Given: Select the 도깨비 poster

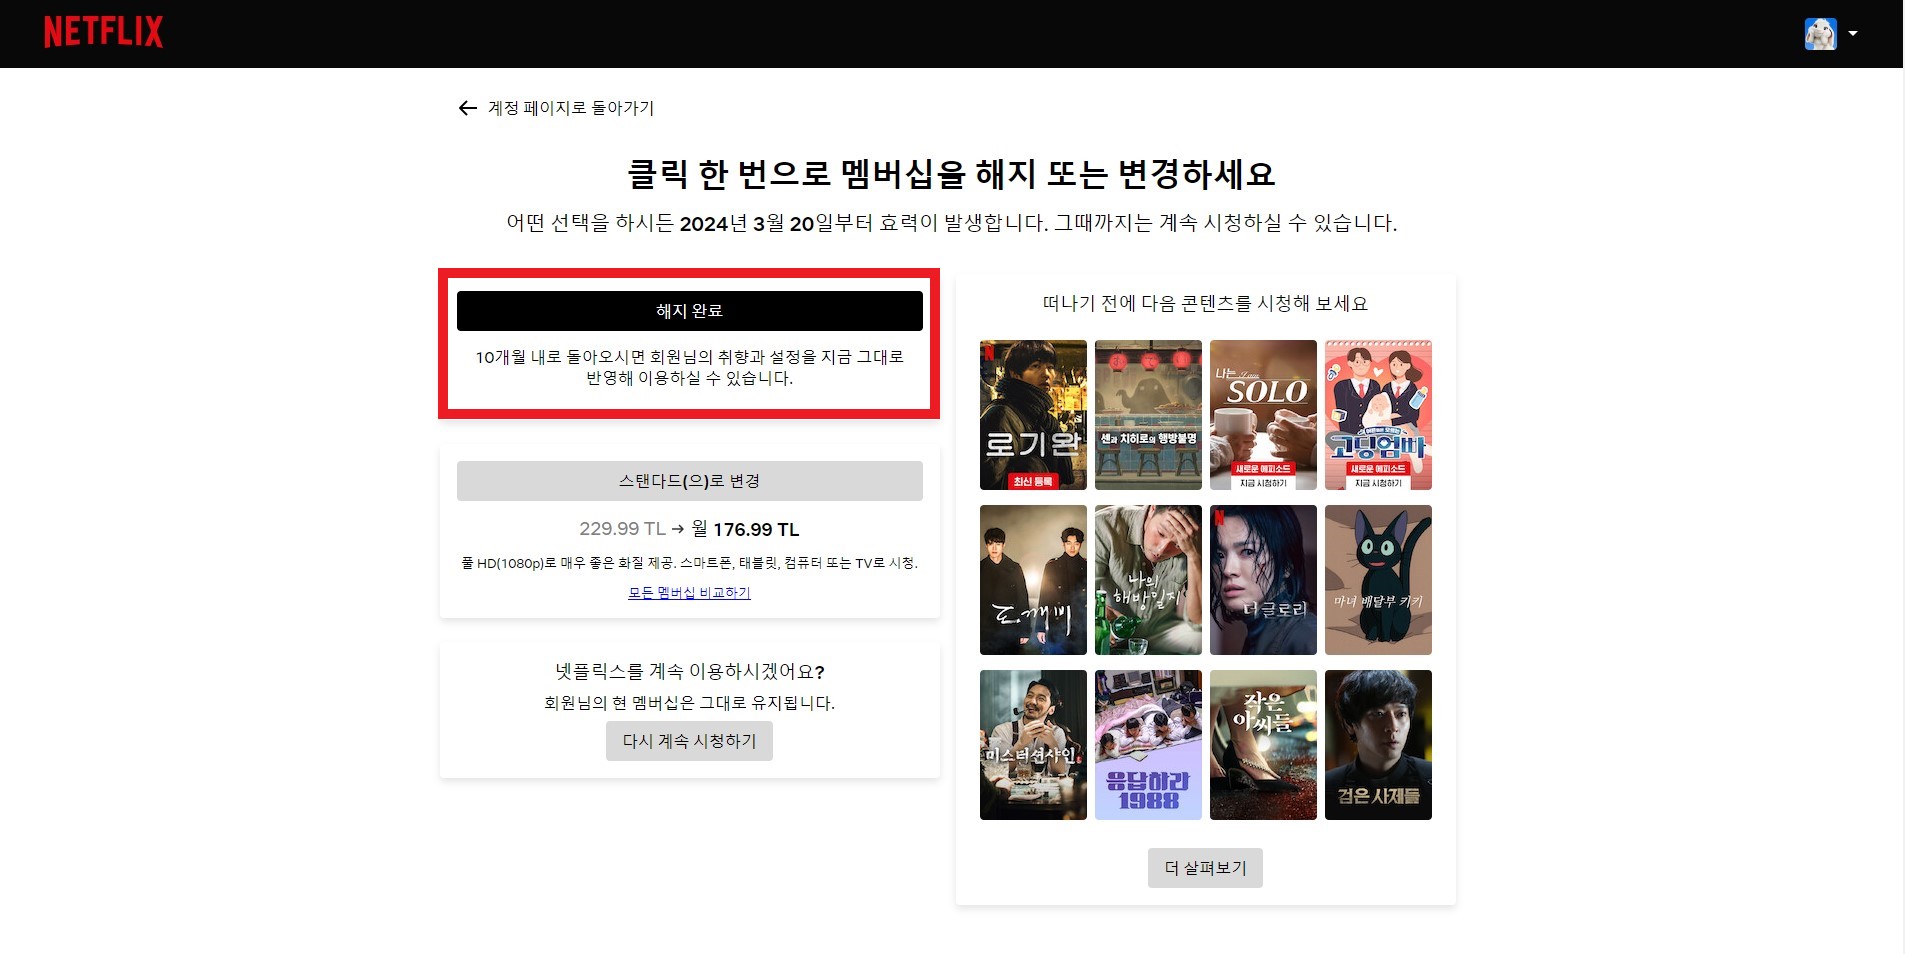Looking at the screenshot, I should pyautogui.click(x=1033, y=579).
